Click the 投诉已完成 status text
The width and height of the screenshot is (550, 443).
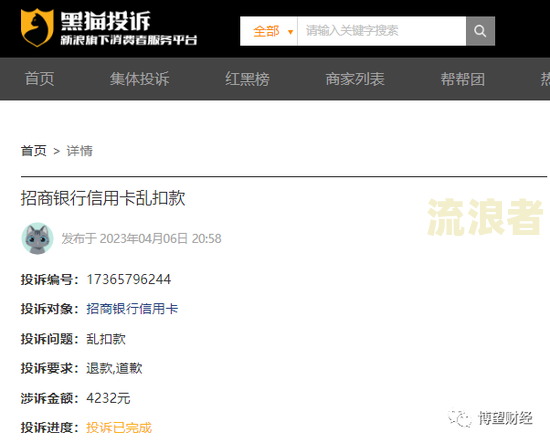coord(119,428)
